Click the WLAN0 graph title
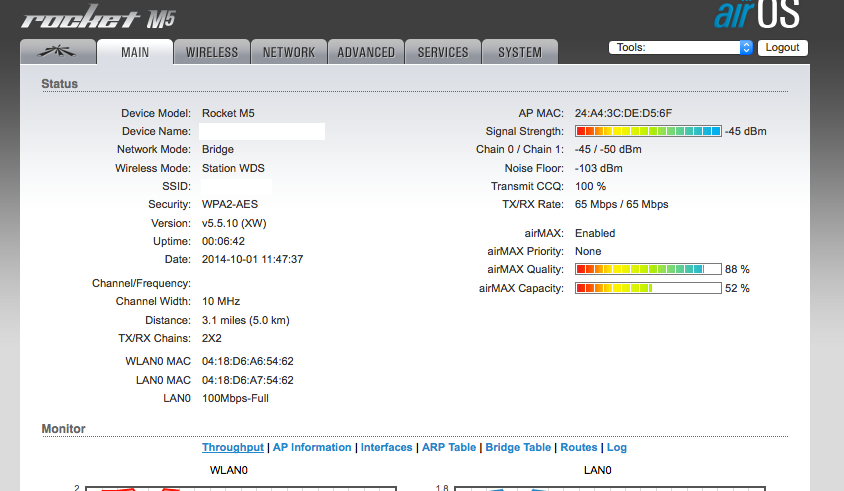 (229, 470)
